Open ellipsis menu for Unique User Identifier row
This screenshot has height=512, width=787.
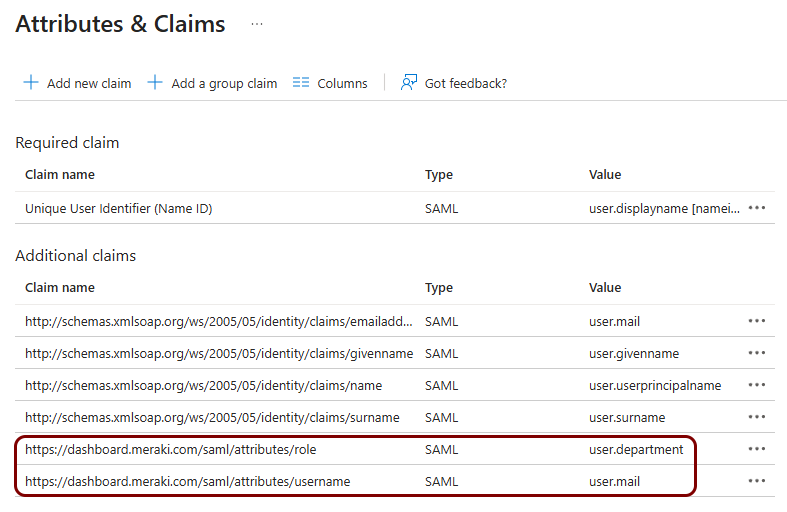[757, 208]
